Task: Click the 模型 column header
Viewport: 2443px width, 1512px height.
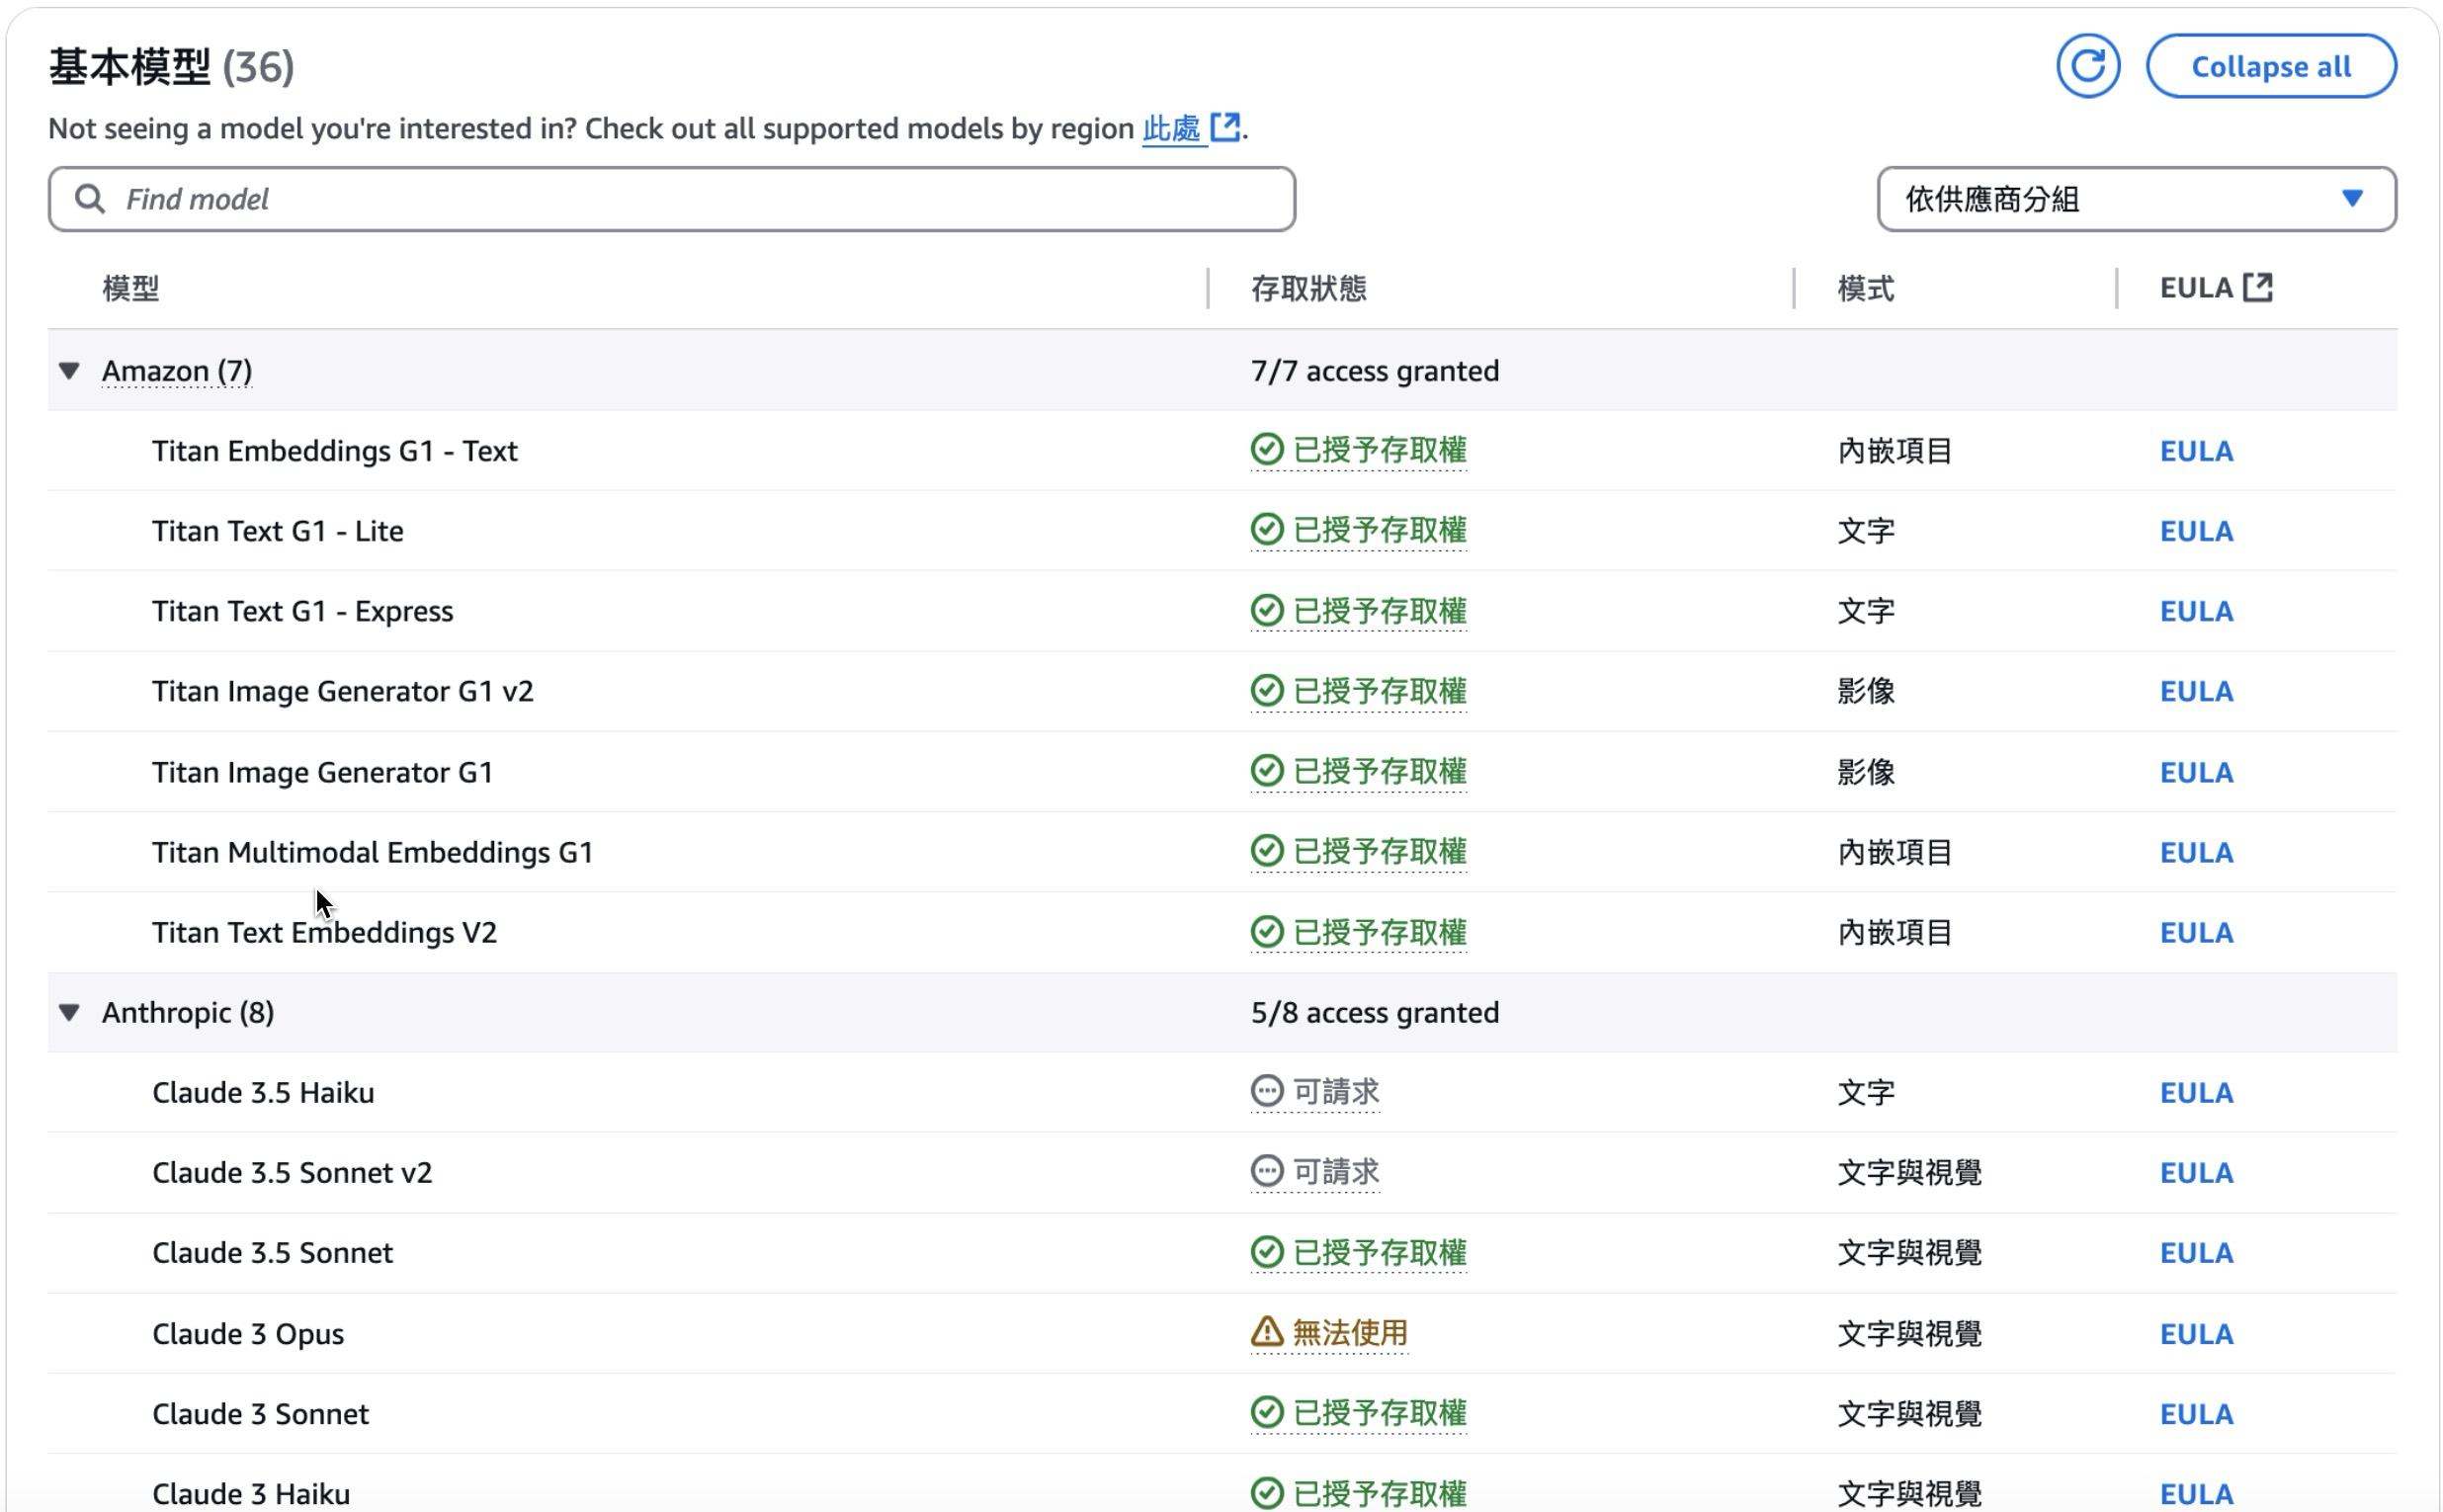Action: click(131, 289)
